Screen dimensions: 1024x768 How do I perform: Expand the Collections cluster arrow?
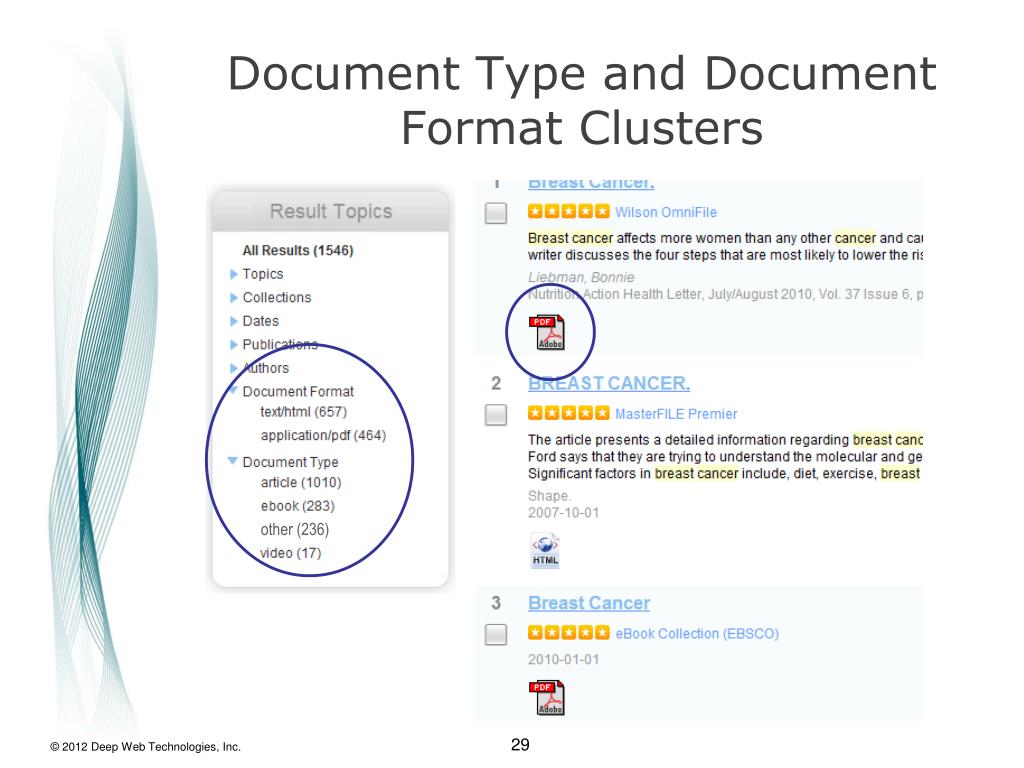pos(233,298)
